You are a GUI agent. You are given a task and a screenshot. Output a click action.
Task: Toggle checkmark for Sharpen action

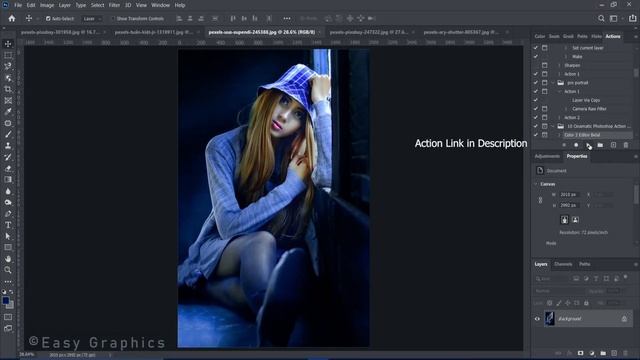pyautogui.click(x=536, y=65)
